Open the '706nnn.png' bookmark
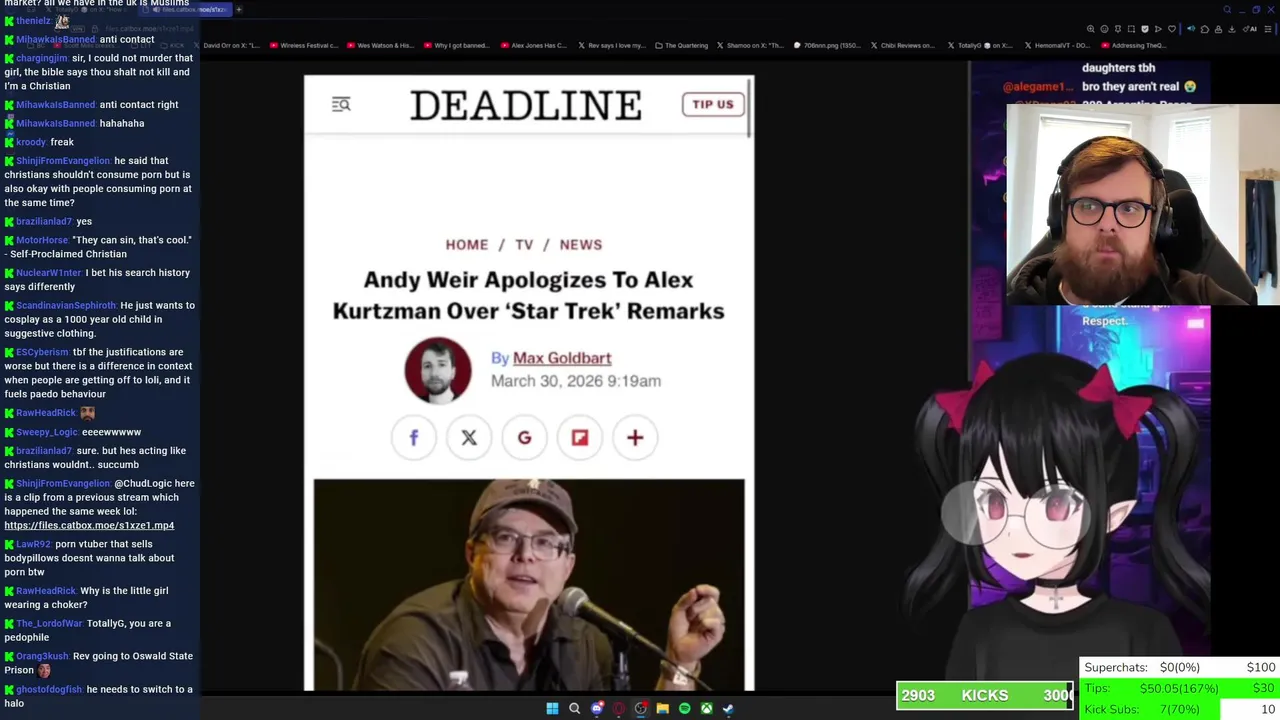Screen dimensions: 1280x720 pyautogui.click(x=827, y=45)
